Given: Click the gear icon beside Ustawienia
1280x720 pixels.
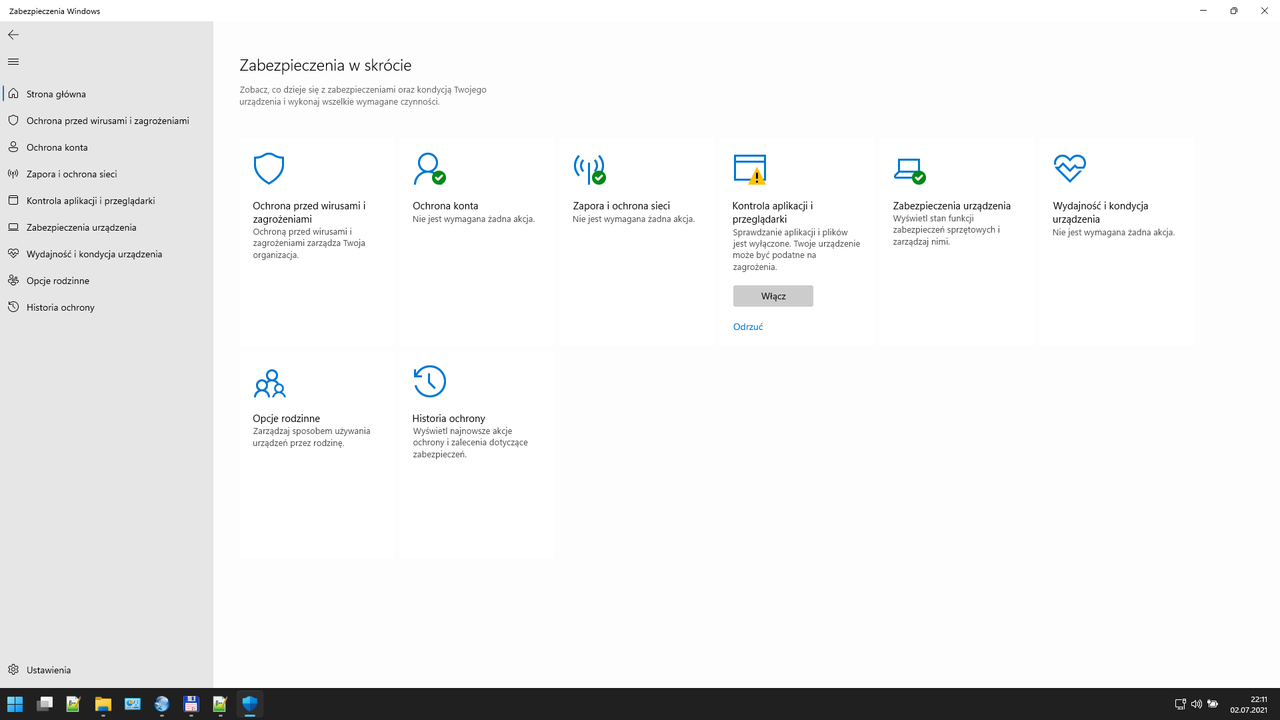Looking at the screenshot, I should (x=13, y=670).
